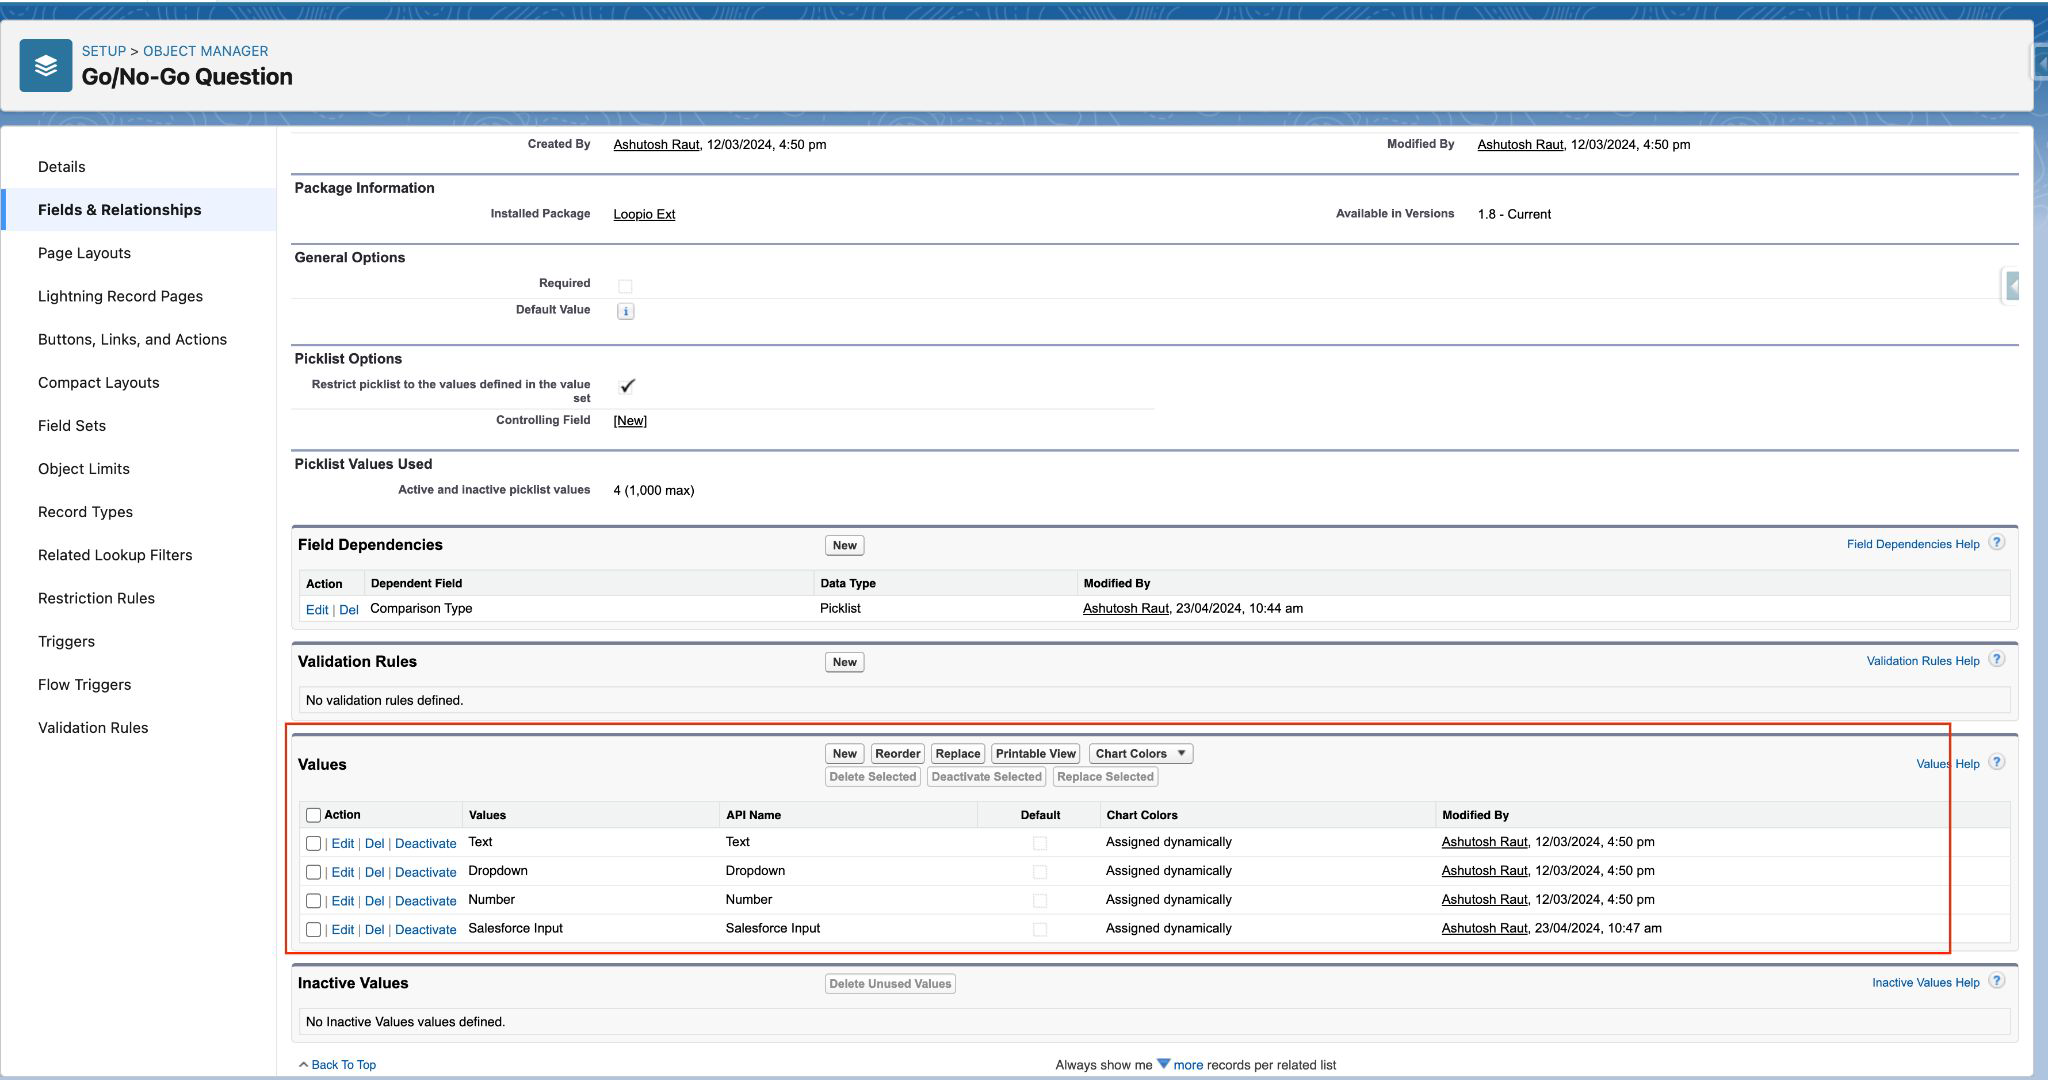Click the Field Dependencies Help link

coord(1913,544)
